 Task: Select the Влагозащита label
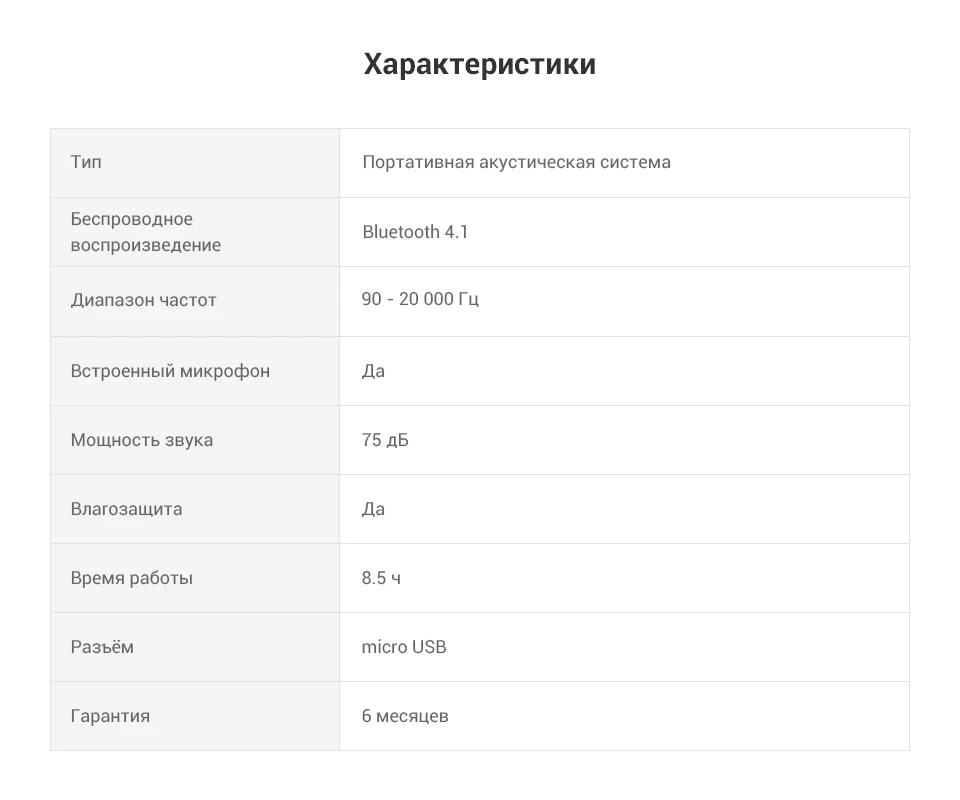[x=126, y=509]
